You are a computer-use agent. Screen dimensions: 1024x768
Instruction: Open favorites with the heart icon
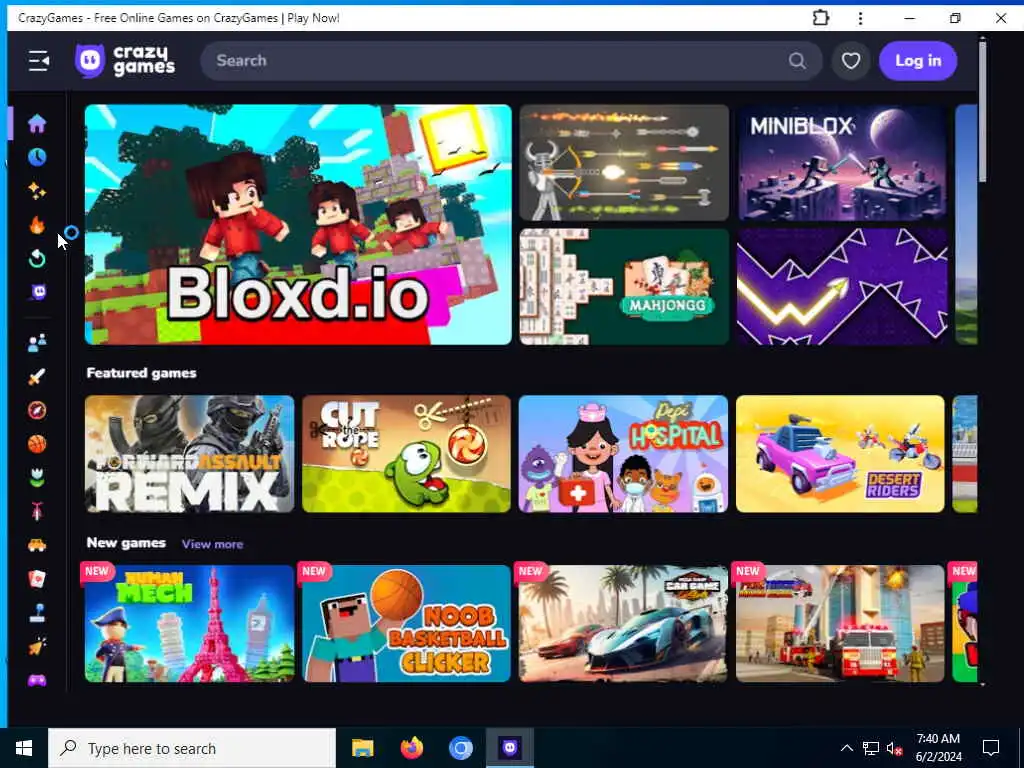850,61
